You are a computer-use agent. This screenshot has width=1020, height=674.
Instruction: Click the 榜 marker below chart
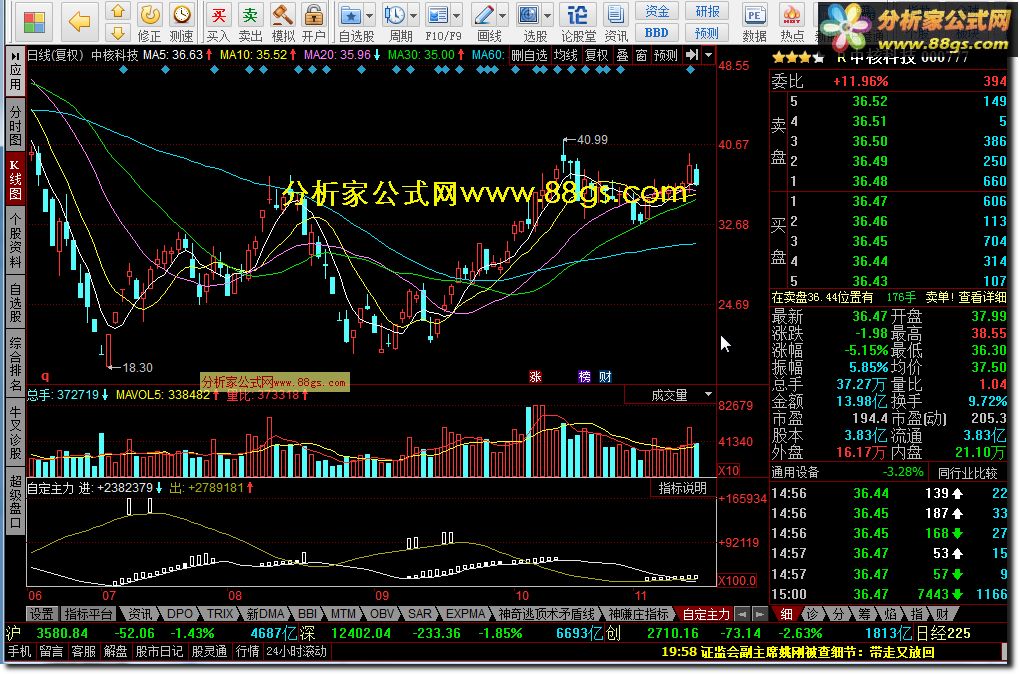point(585,377)
